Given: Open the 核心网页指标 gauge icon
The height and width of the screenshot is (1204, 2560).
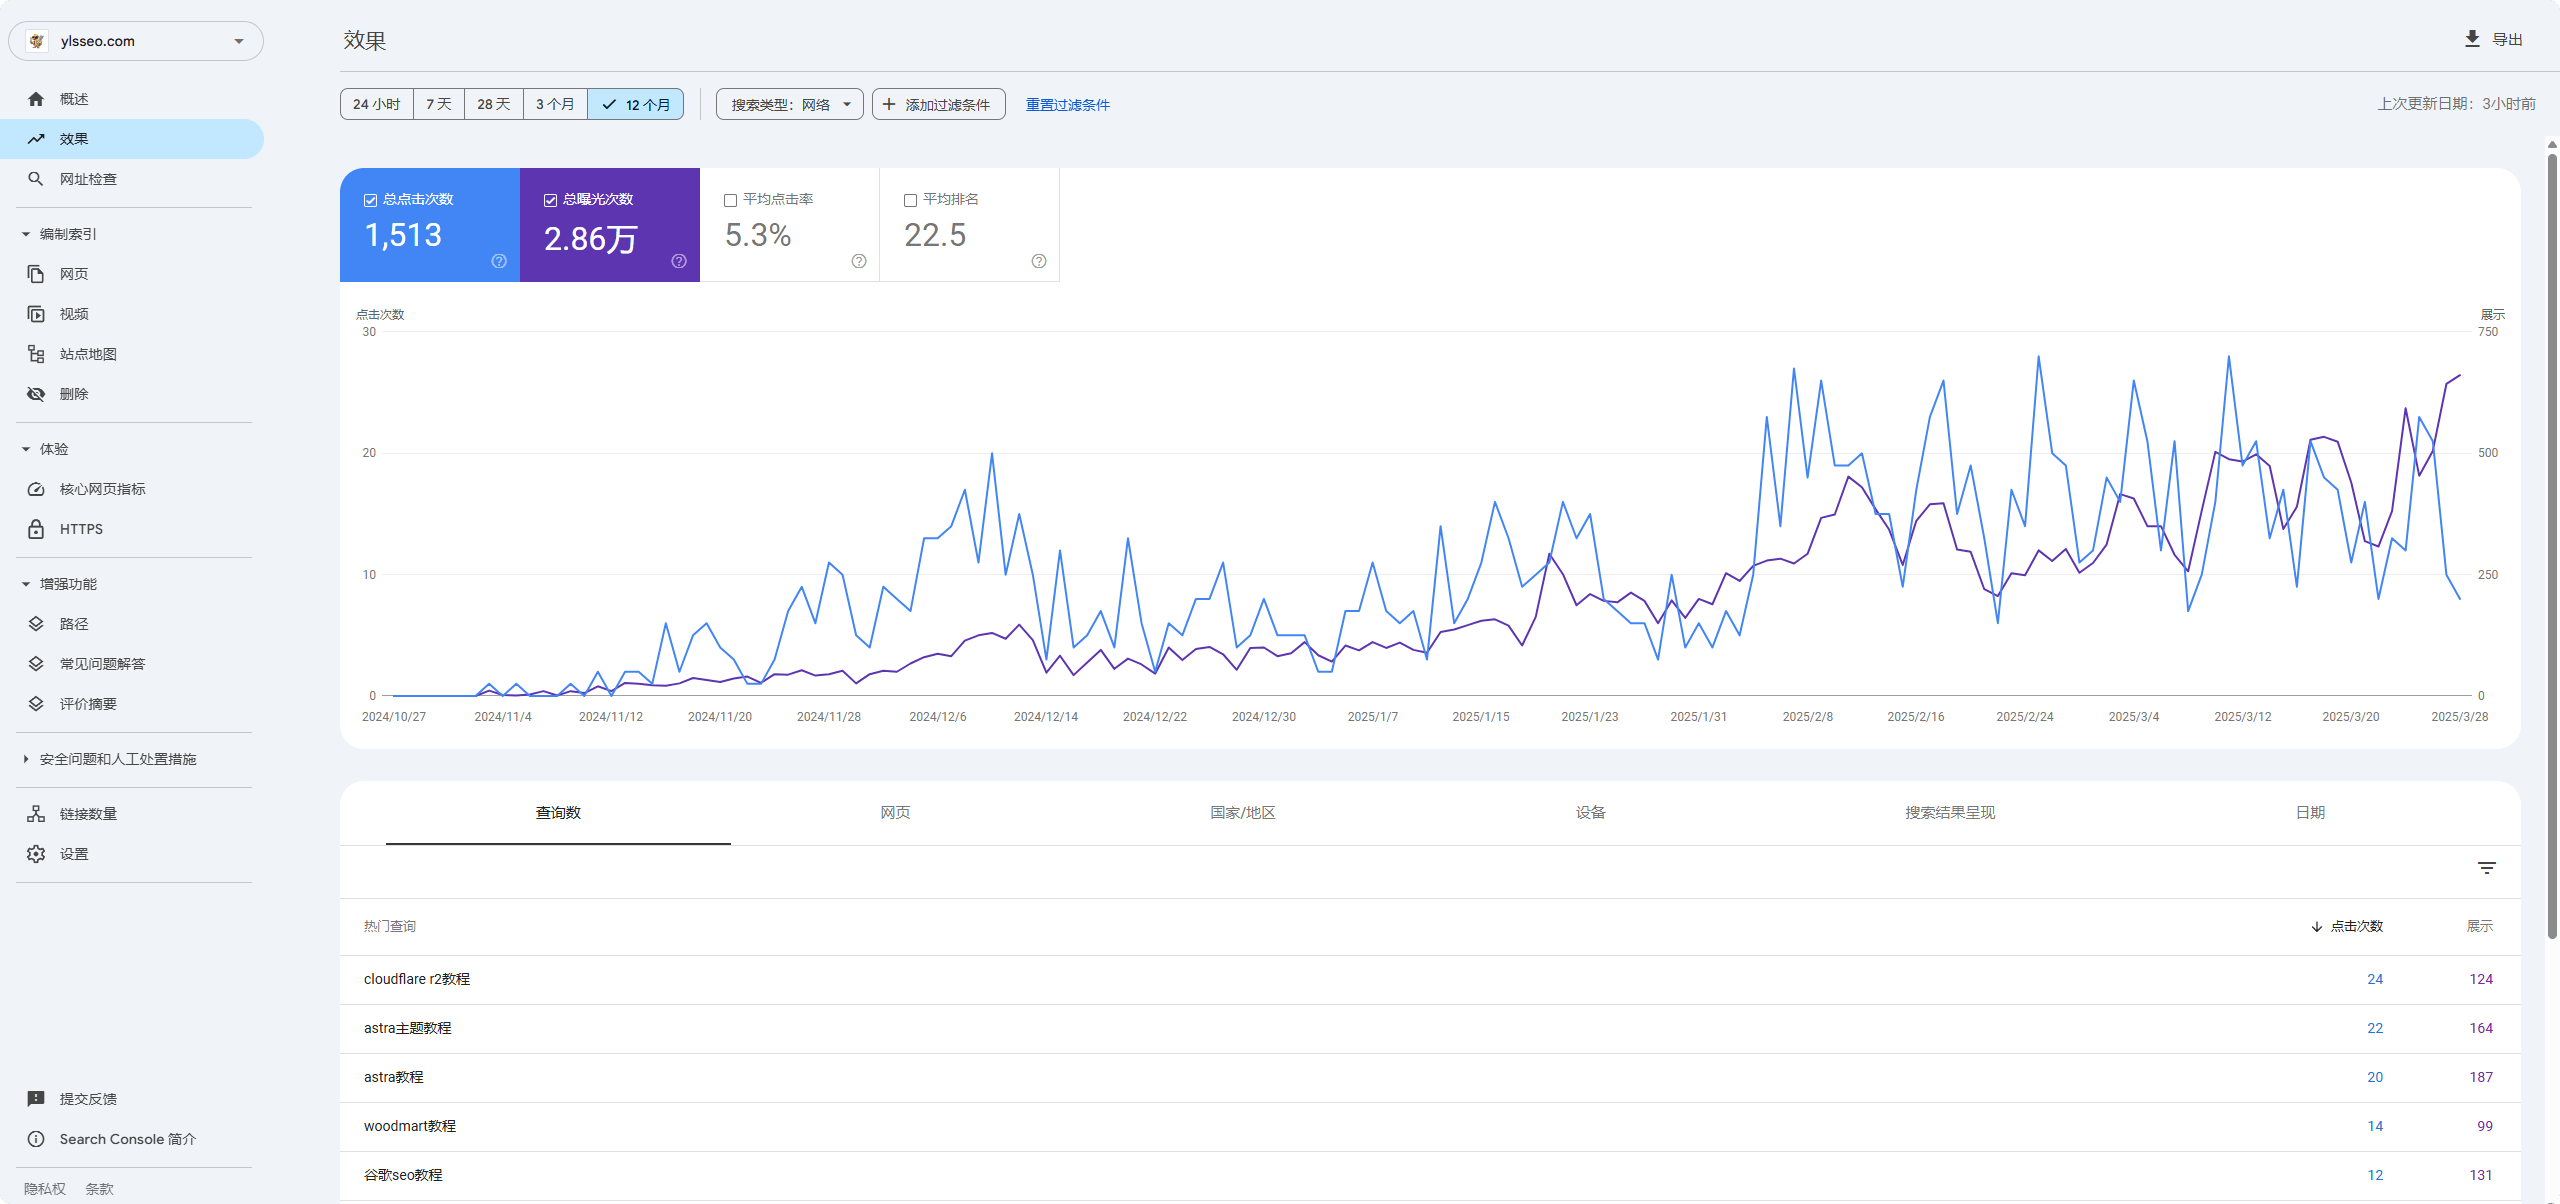Looking at the screenshot, I should tap(36, 489).
